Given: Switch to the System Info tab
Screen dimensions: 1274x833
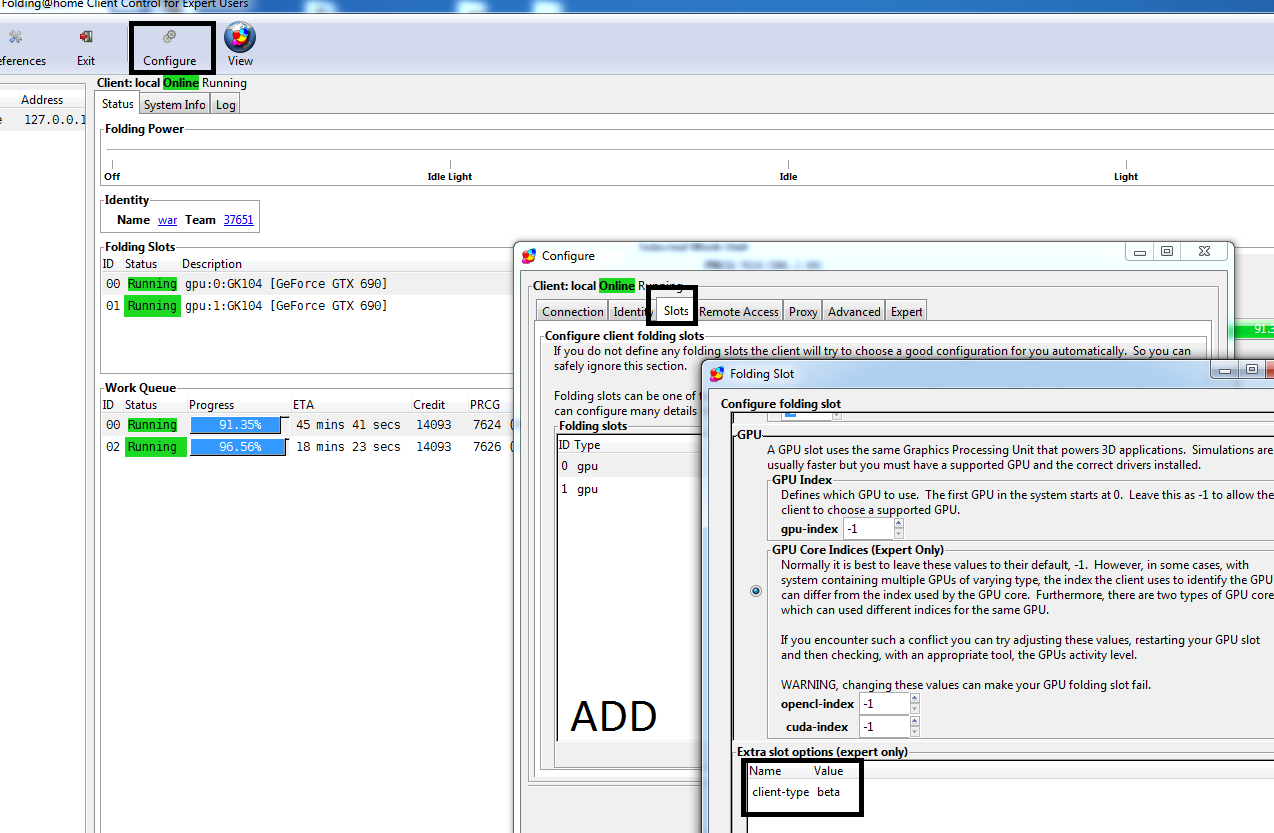Looking at the screenshot, I should pyautogui.click(x=174, y=105).
